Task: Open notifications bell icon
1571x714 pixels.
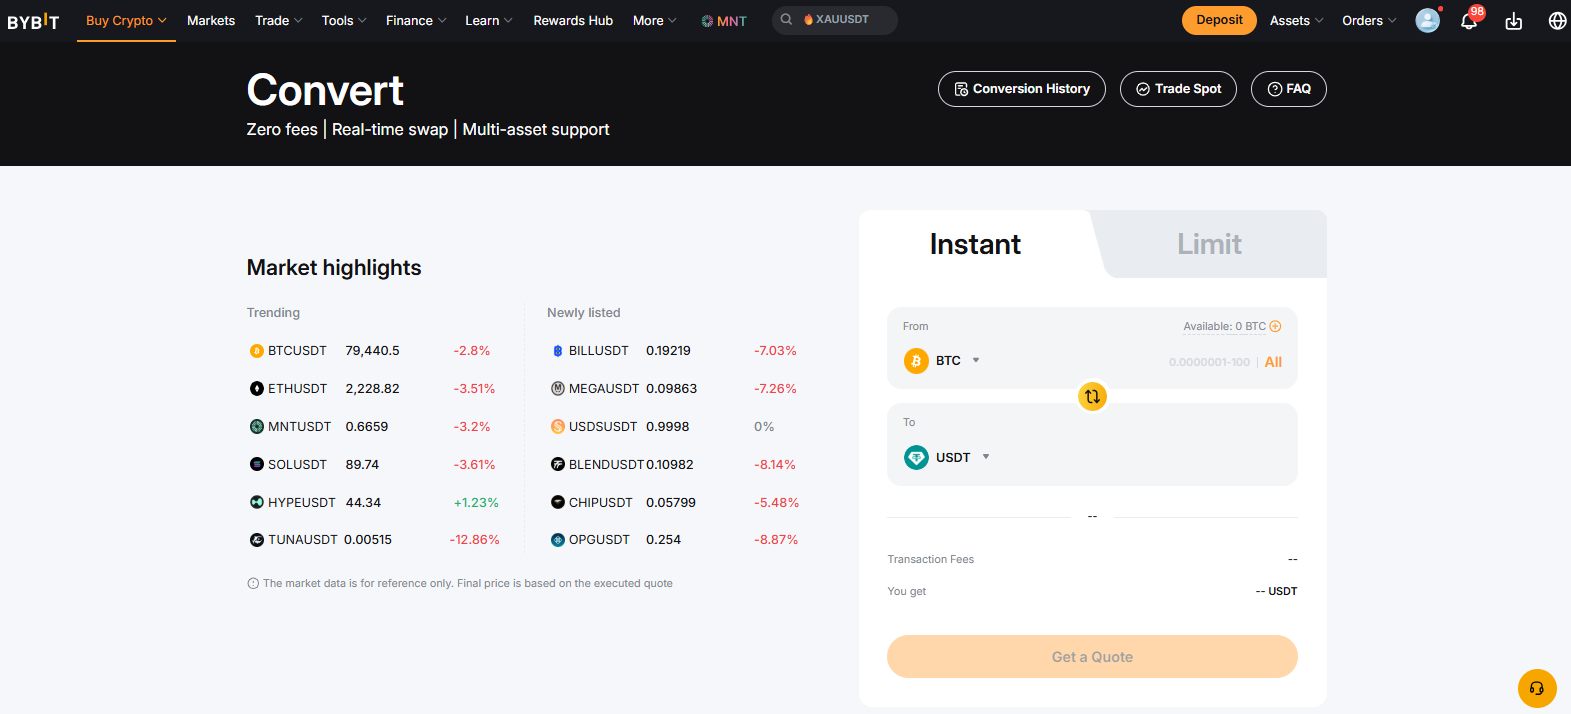Action: [1469, 21]
